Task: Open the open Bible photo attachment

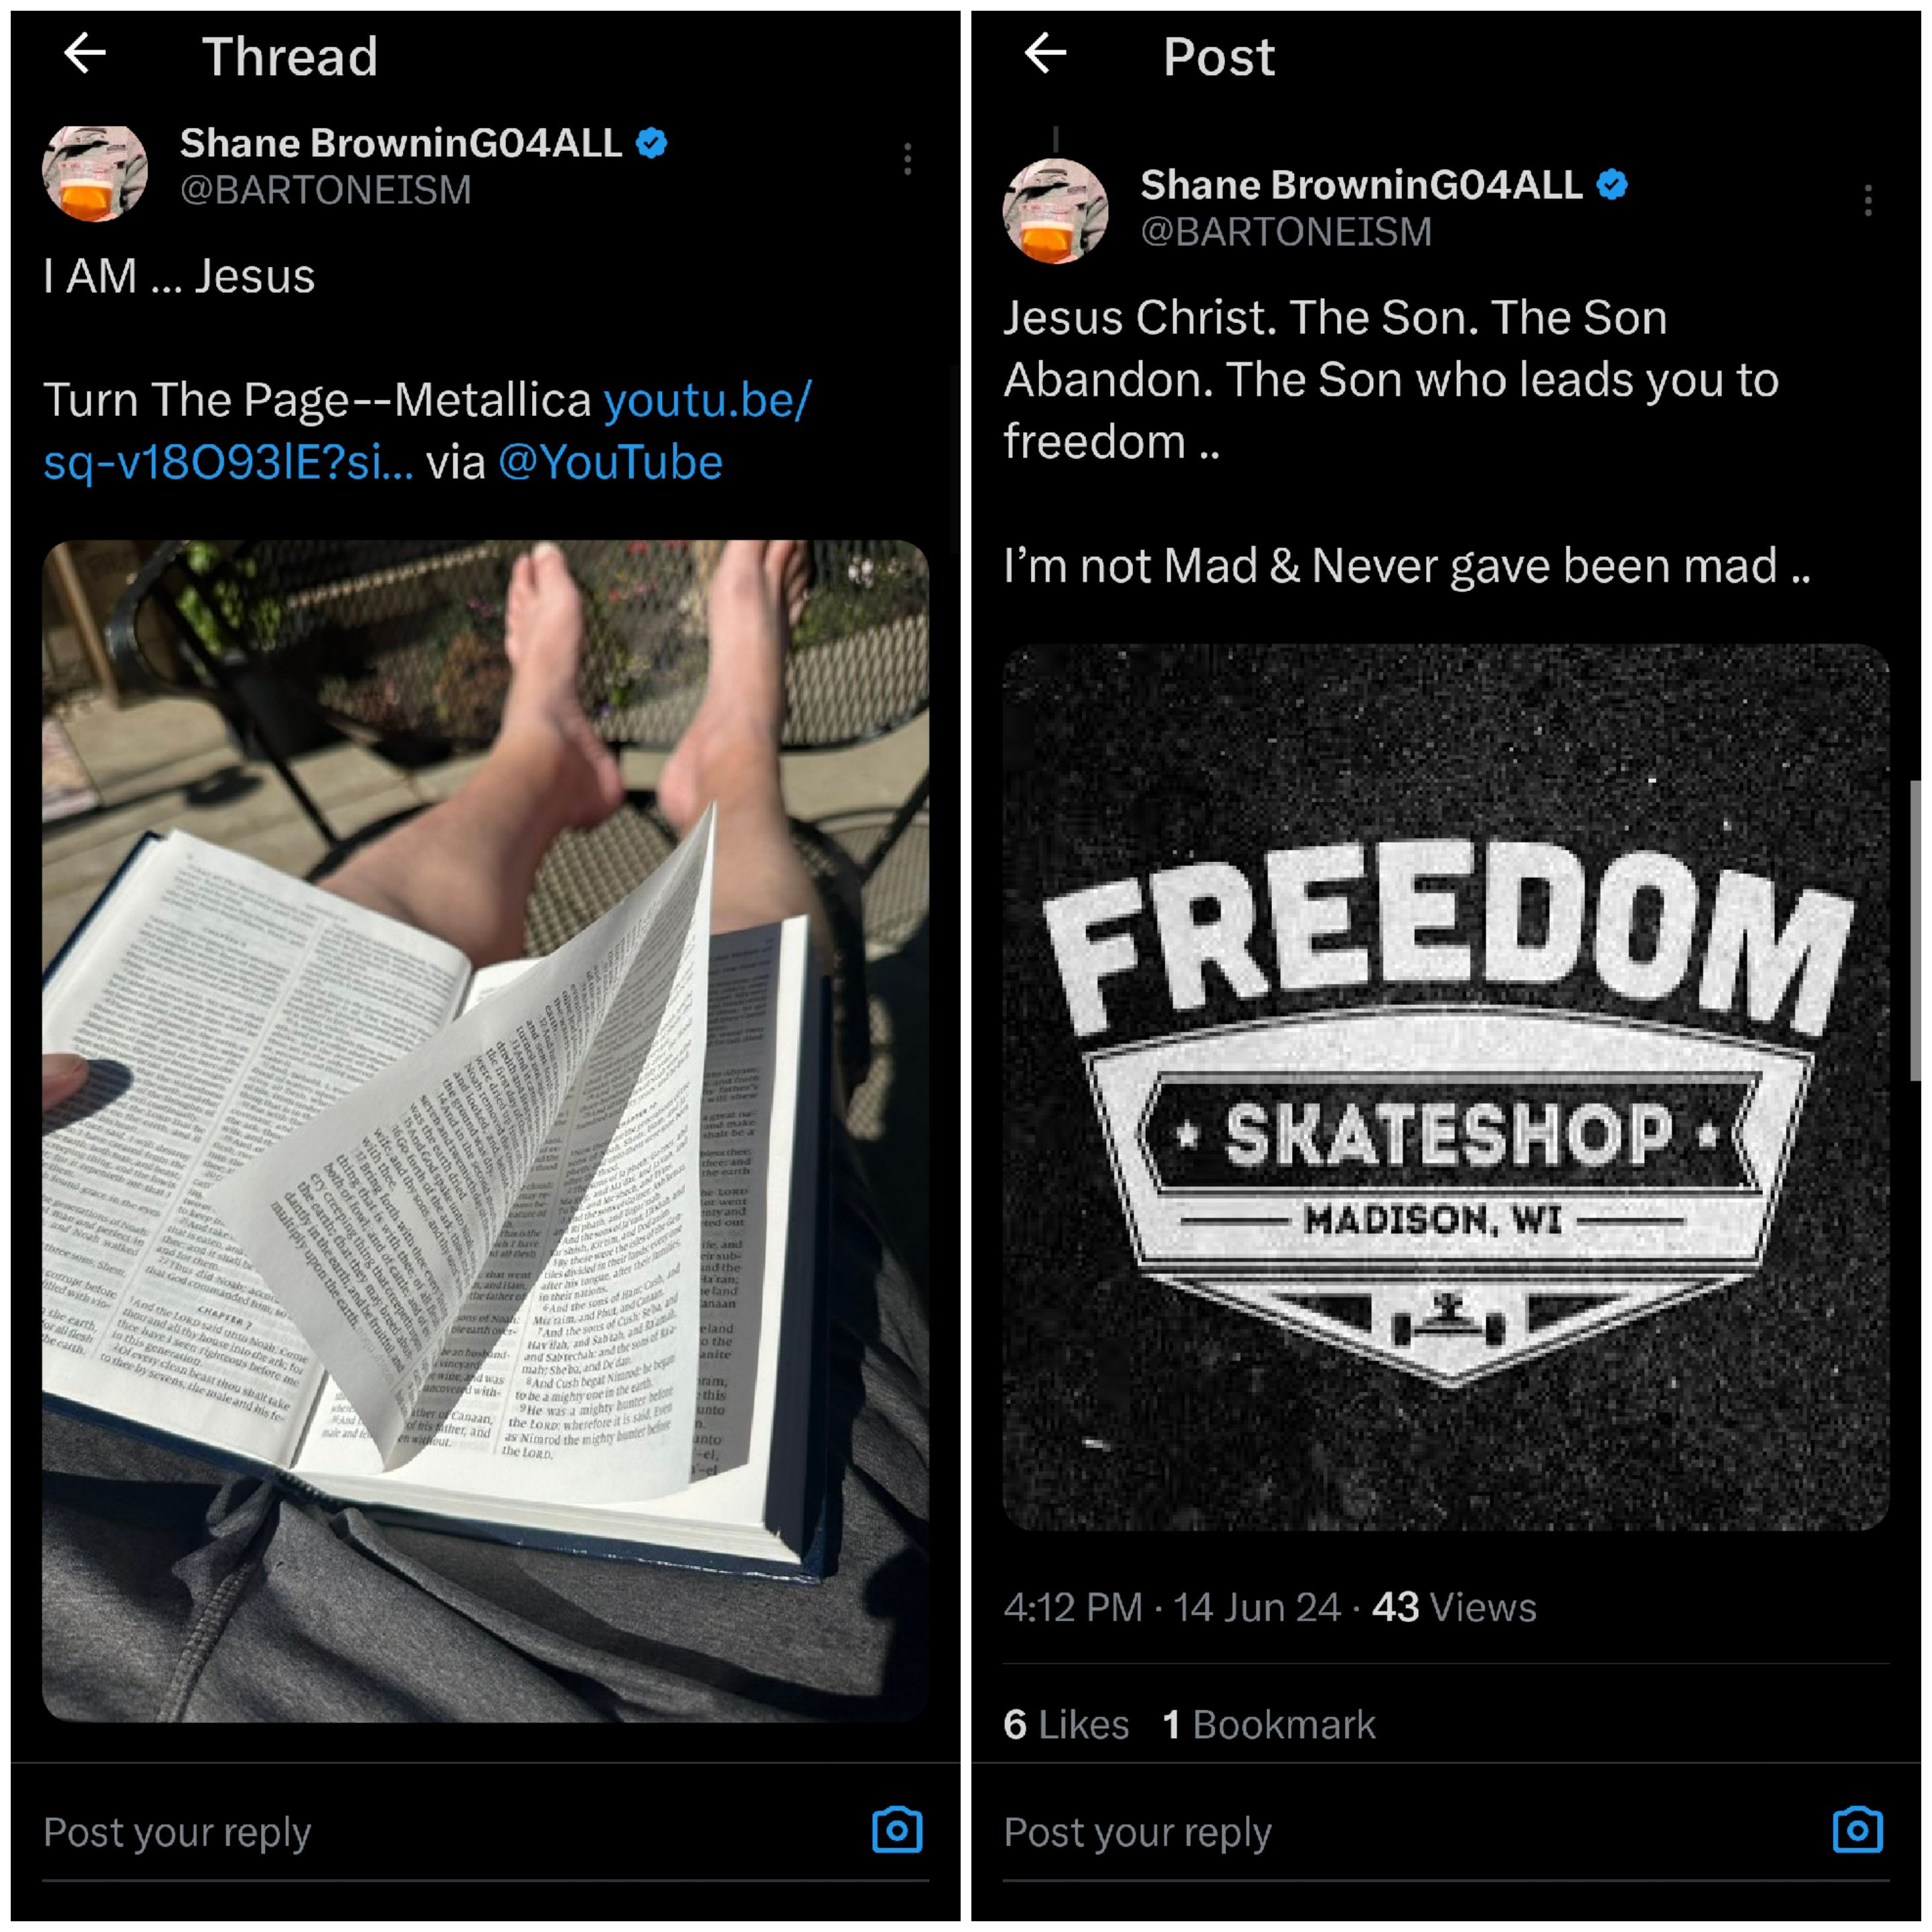Action: pos(485,1131)
